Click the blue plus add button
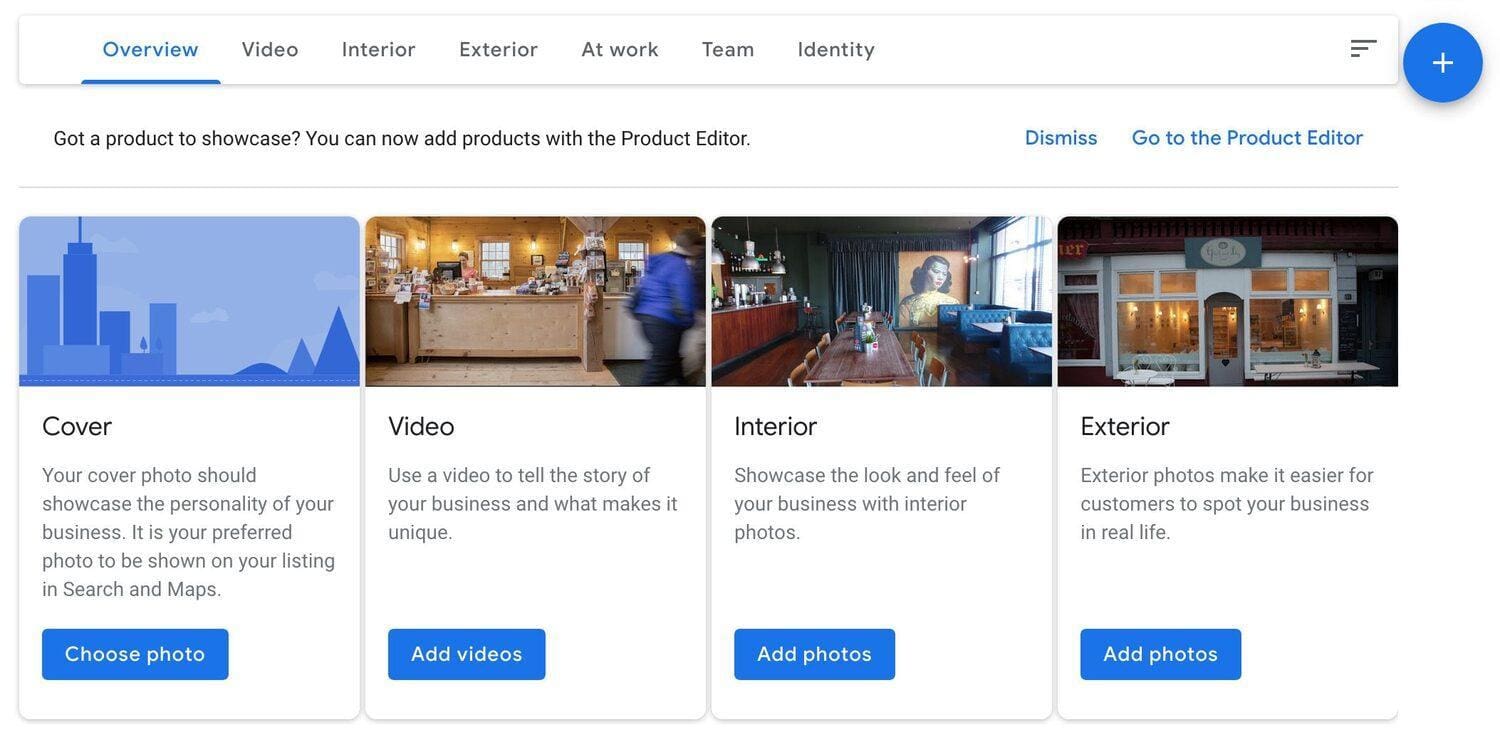Viewport: 1500px width, 742px height. [1442, 63]
